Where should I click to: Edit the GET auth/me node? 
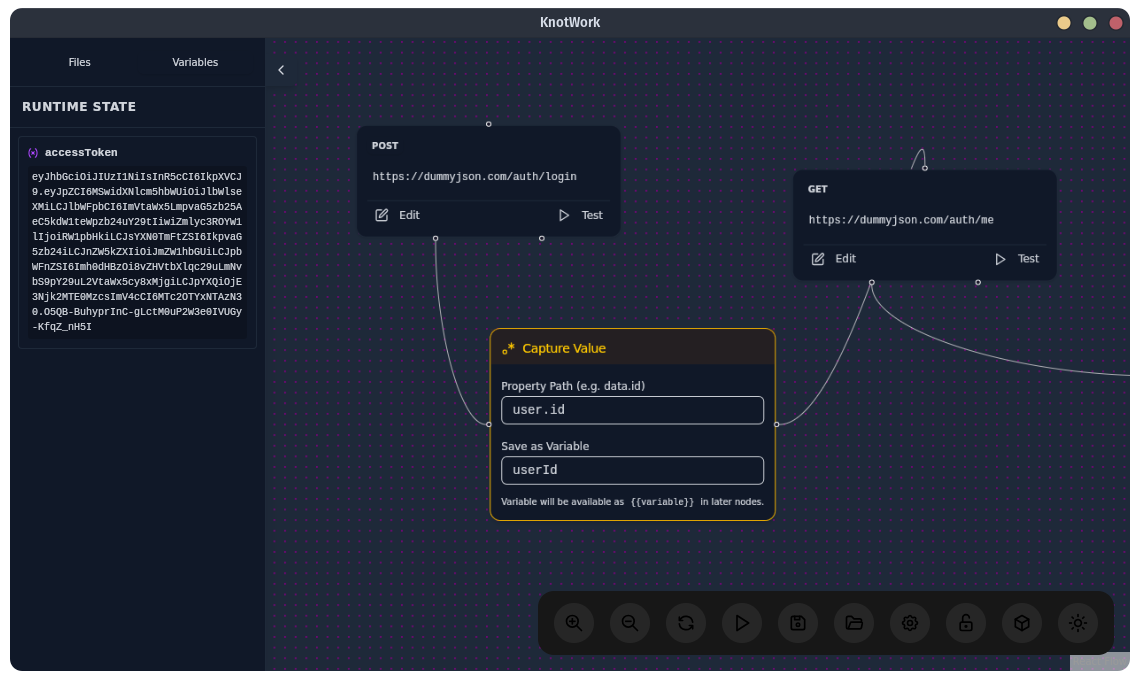(835, 258)
